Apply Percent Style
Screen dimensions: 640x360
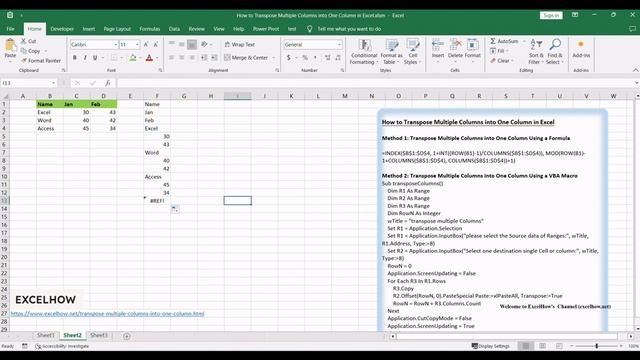pyautogui.click(x=304, y=58)
